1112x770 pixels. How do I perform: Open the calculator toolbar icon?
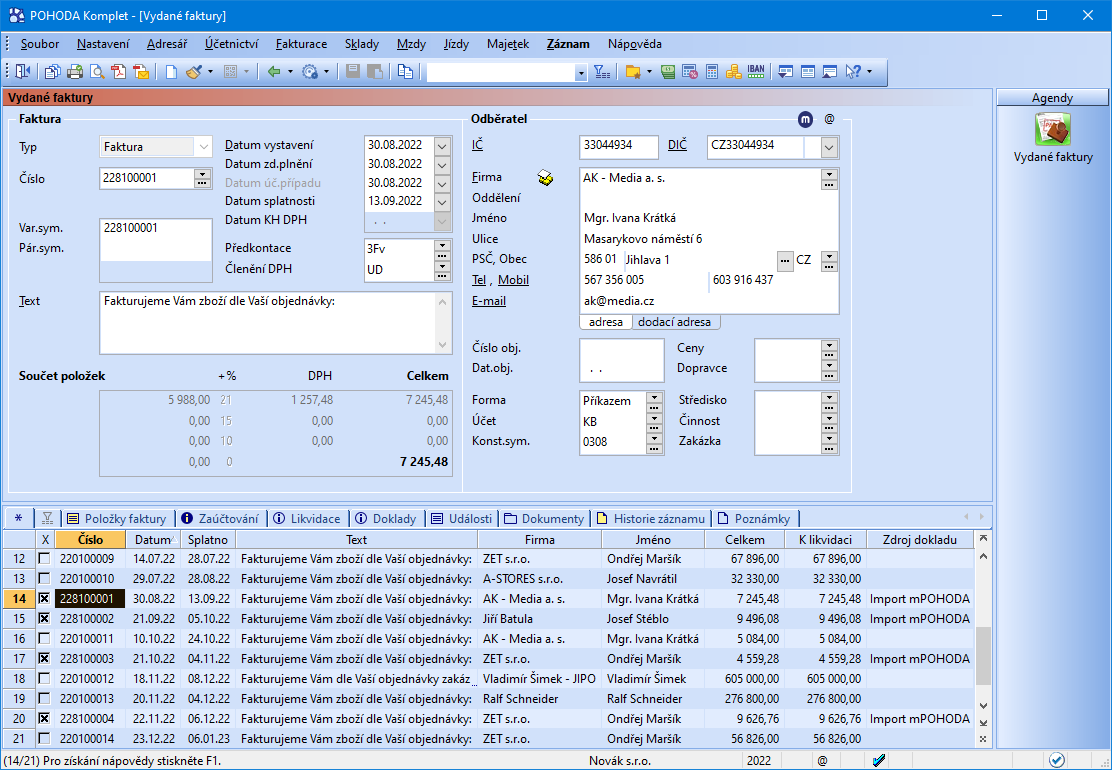click(711, 72)
